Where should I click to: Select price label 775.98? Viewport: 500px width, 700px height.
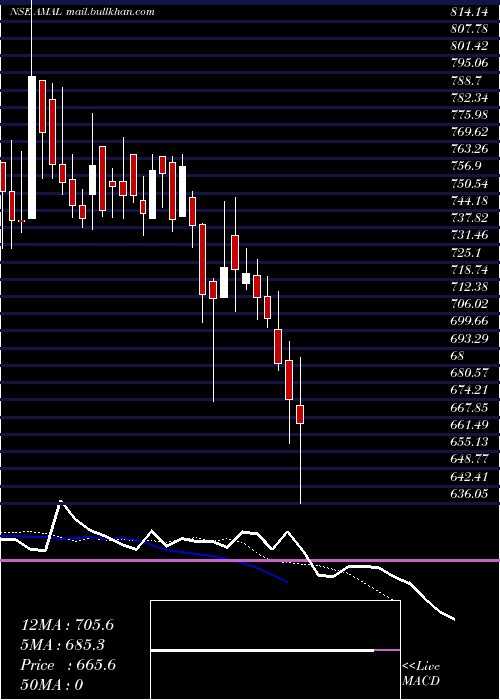click(469, 115)
